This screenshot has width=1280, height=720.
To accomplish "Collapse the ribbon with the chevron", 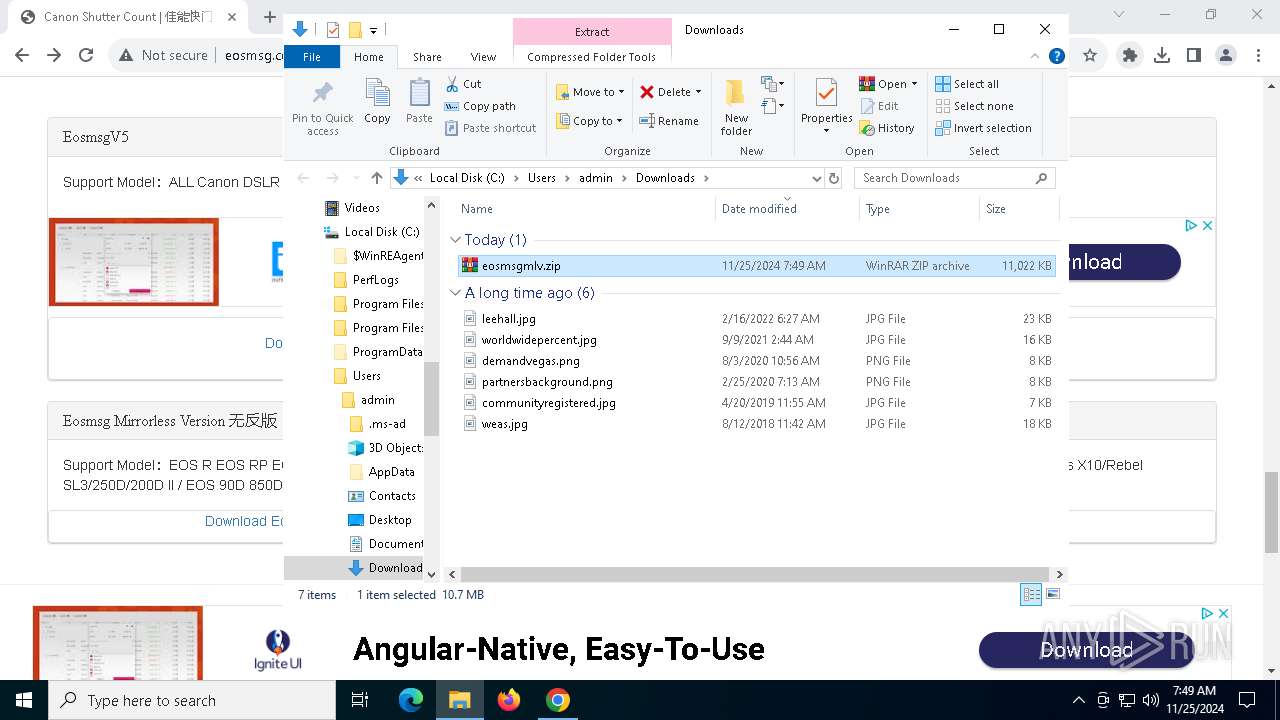I will coord(1035,57).
